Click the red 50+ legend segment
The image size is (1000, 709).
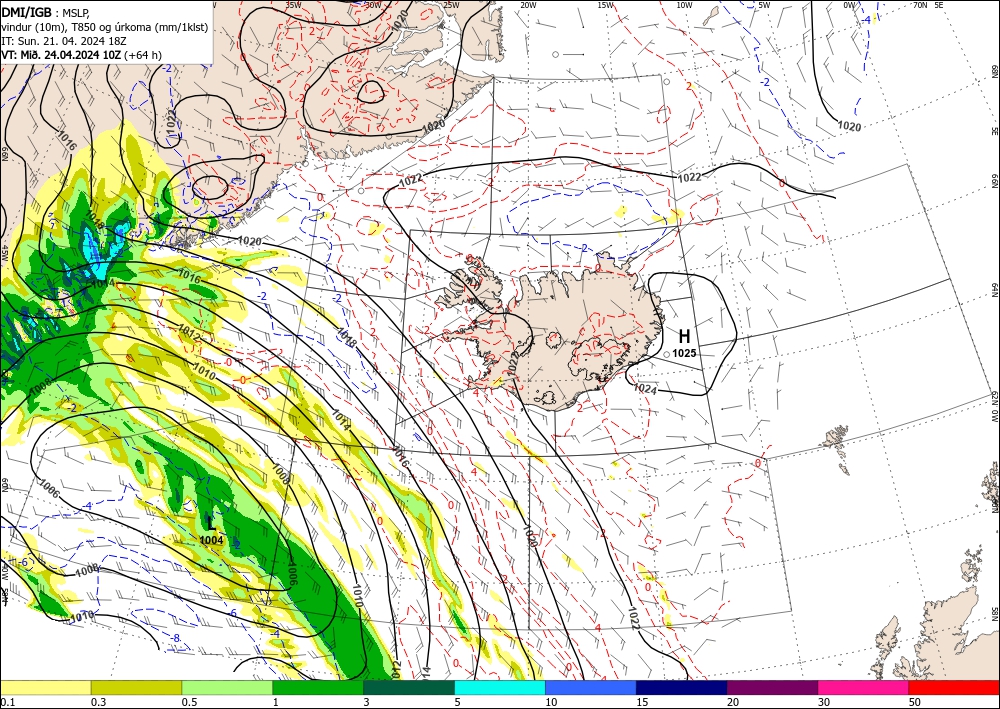click(954, 687)
